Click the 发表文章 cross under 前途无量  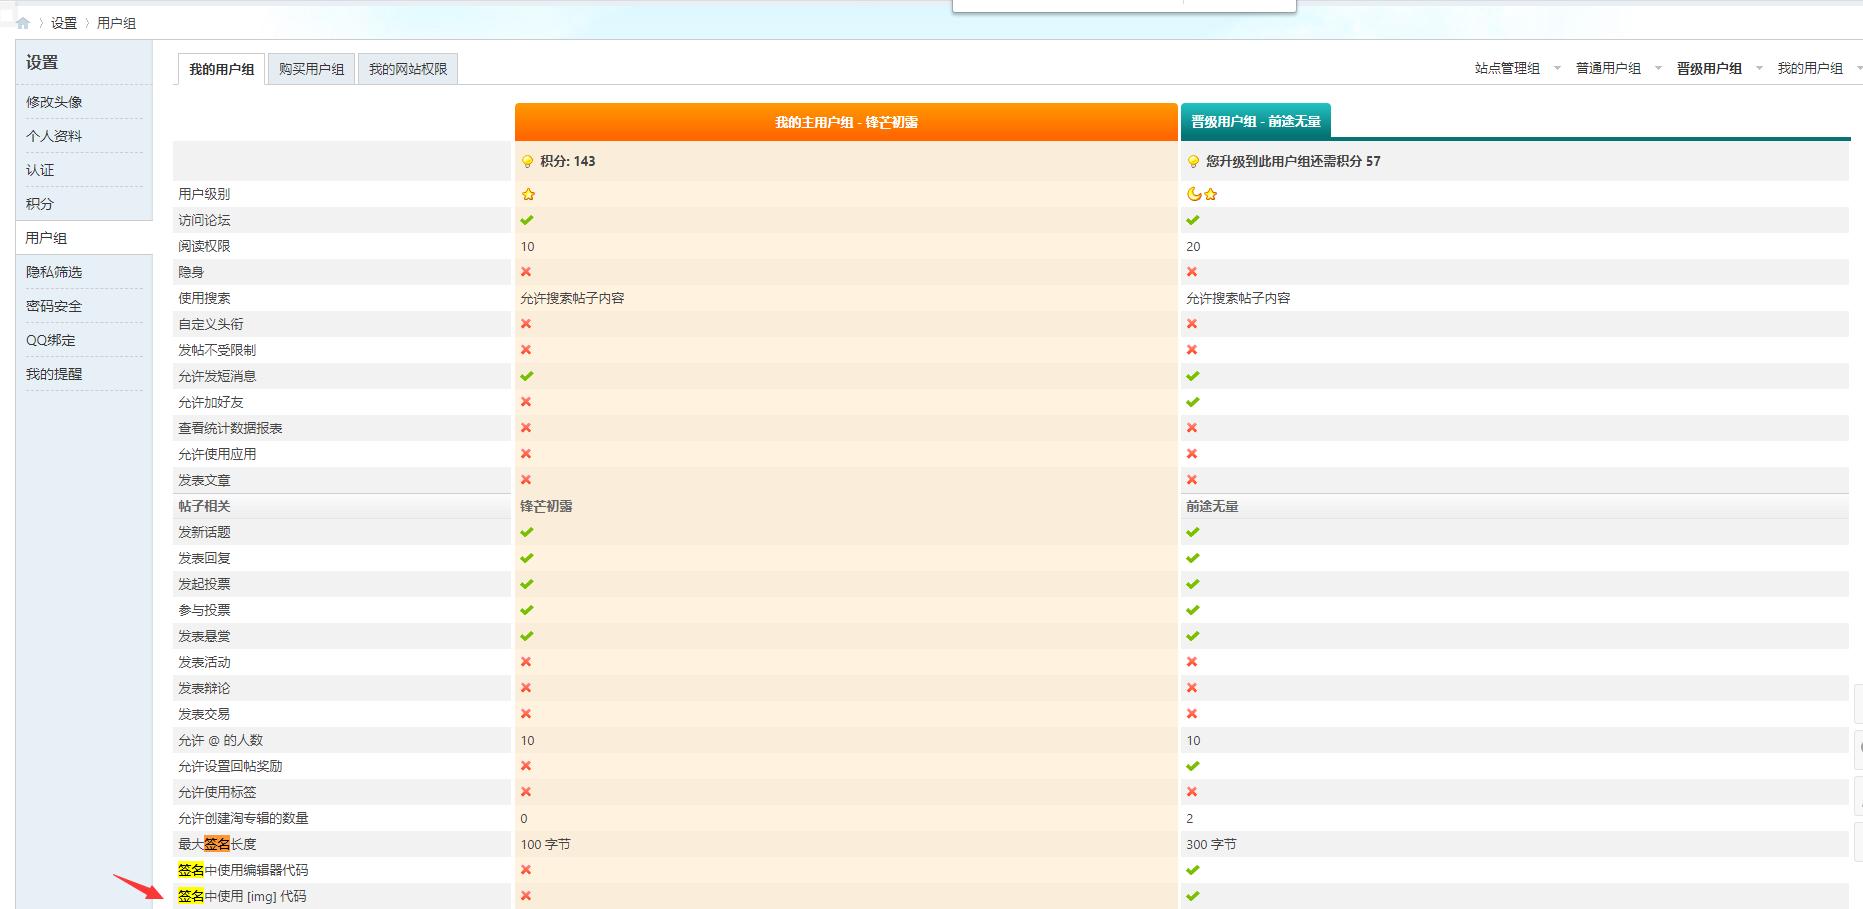(1192, 480)
